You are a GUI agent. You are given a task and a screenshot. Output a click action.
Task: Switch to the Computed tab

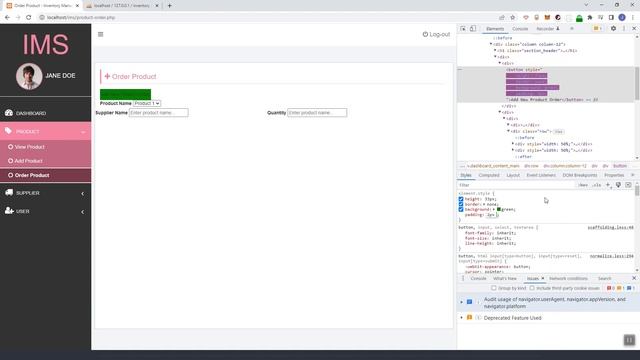coord(489,175)
